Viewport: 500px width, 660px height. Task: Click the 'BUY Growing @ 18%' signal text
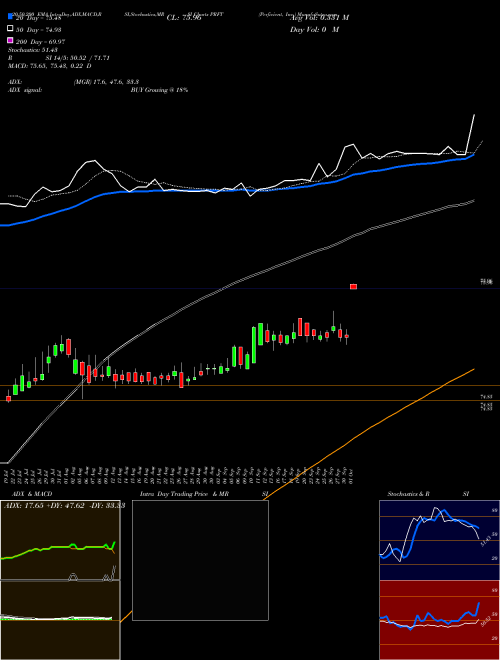click(159, 90)
